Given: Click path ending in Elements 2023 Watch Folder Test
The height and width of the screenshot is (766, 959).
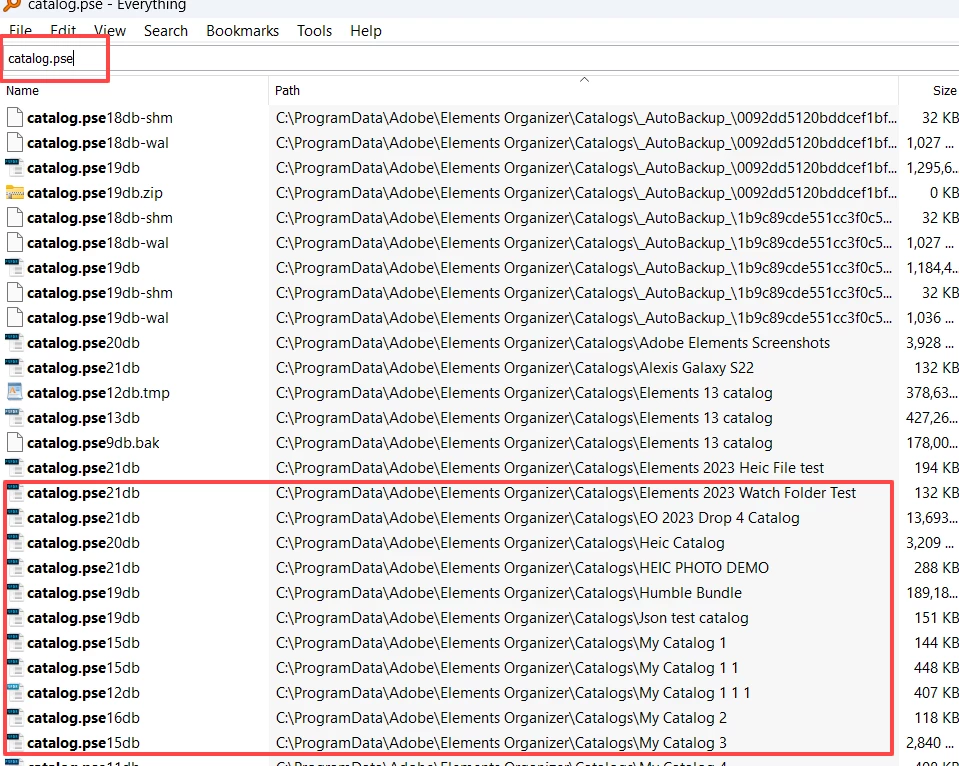Looking at the screenshot, I should click(x=566, y=493).
